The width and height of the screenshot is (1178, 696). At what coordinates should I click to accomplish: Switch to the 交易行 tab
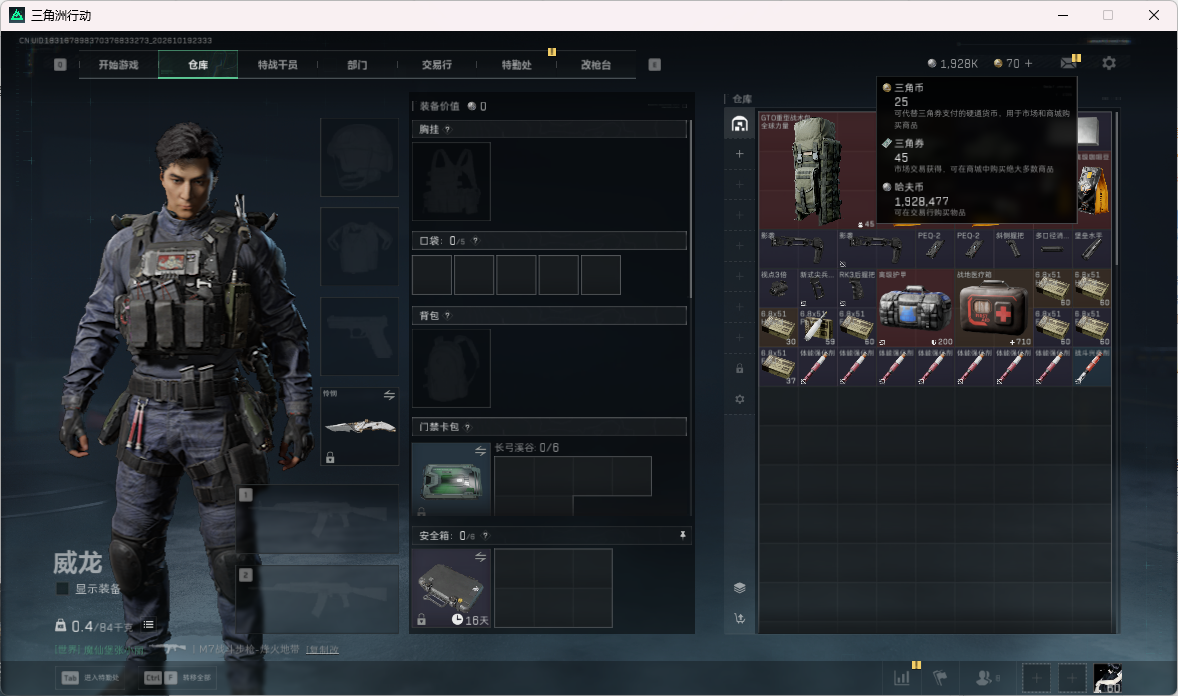coord(436,65)
